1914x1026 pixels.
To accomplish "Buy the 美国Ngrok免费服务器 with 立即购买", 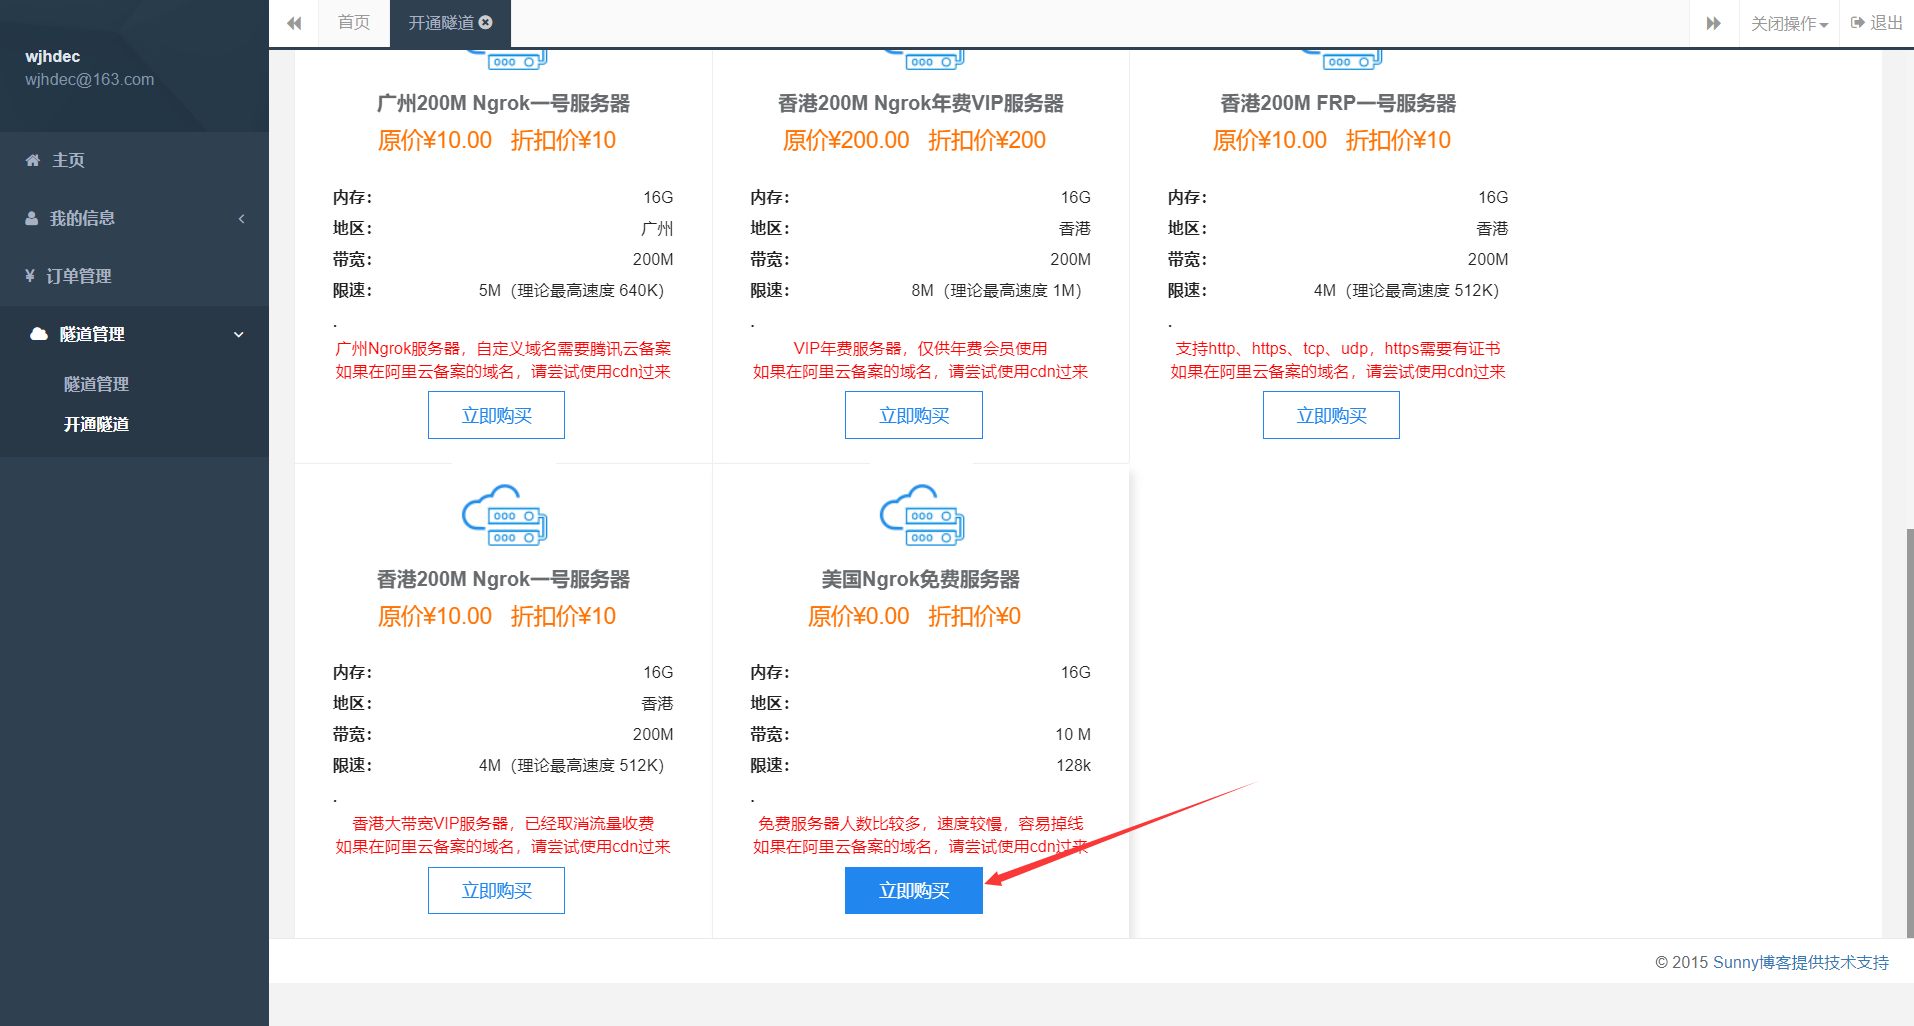I will click(913, 890).
